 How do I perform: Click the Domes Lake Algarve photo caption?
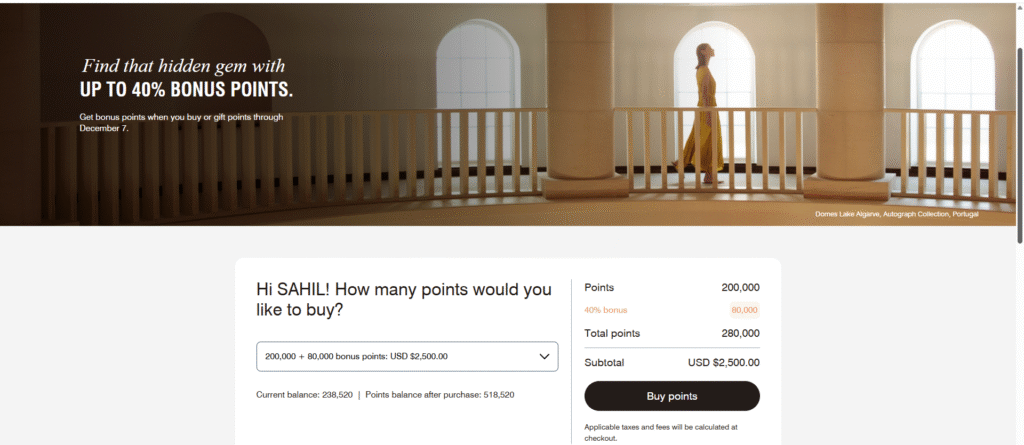click(x=897, y=214)
